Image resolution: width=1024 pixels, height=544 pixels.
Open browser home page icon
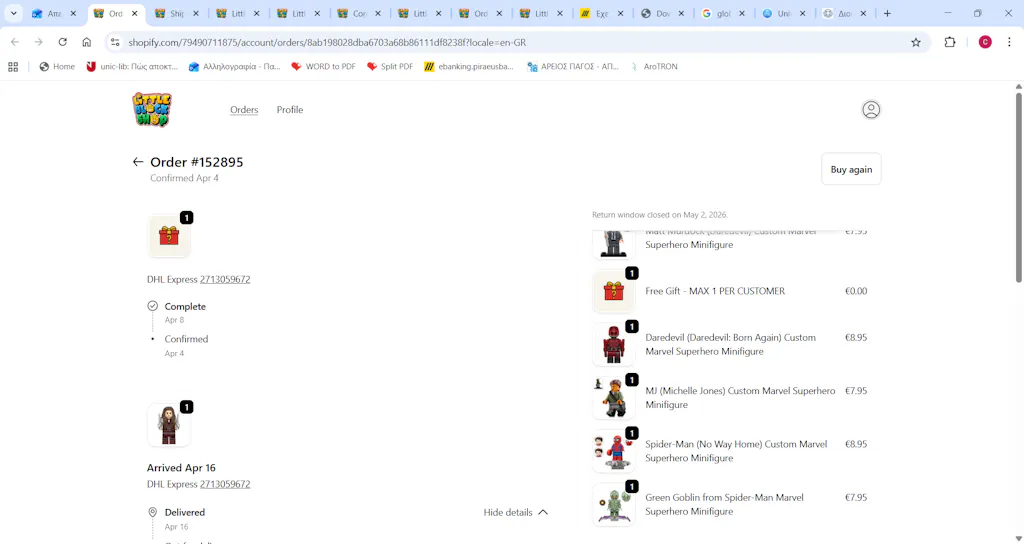pyautogui.click(x=86, y=42)
